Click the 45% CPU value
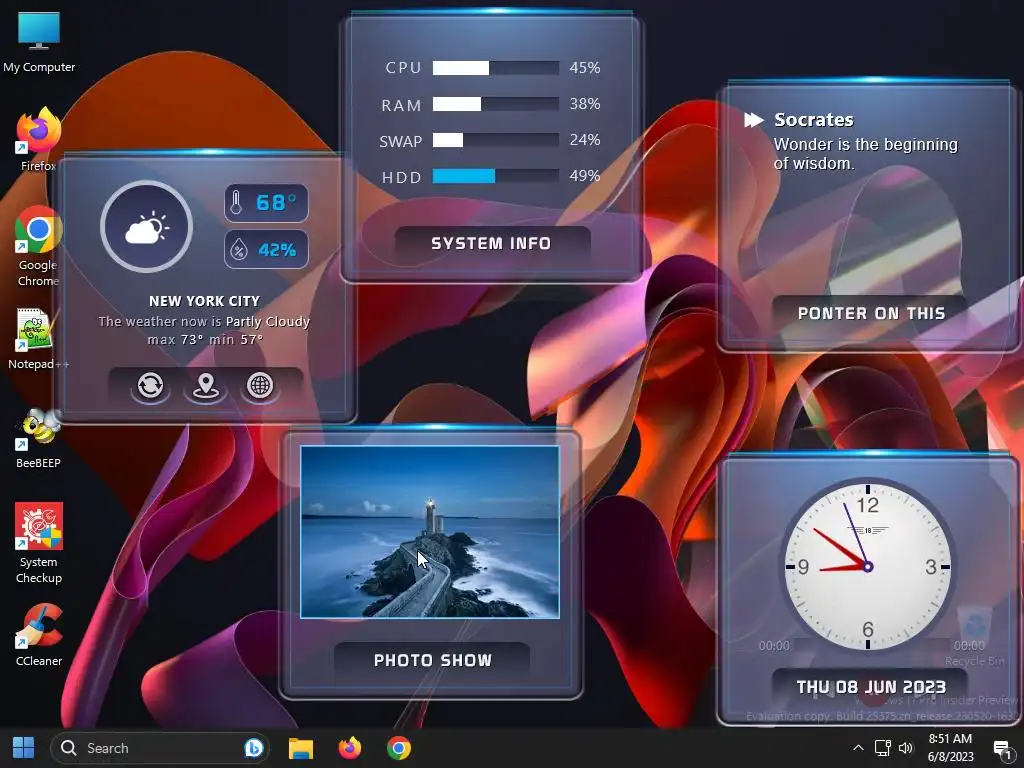1024x768 pixels. [x=584, y=68]
